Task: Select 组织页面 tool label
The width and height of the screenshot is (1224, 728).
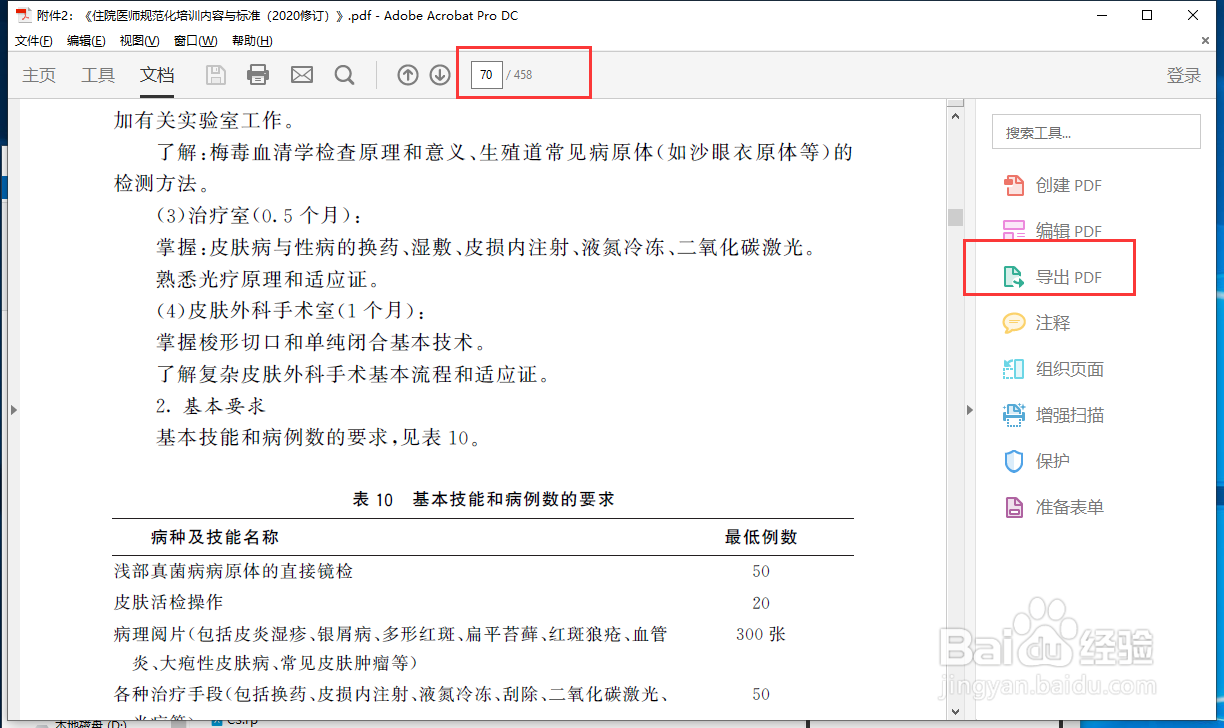Action: pyautogui.click(x=1070, y=369)
